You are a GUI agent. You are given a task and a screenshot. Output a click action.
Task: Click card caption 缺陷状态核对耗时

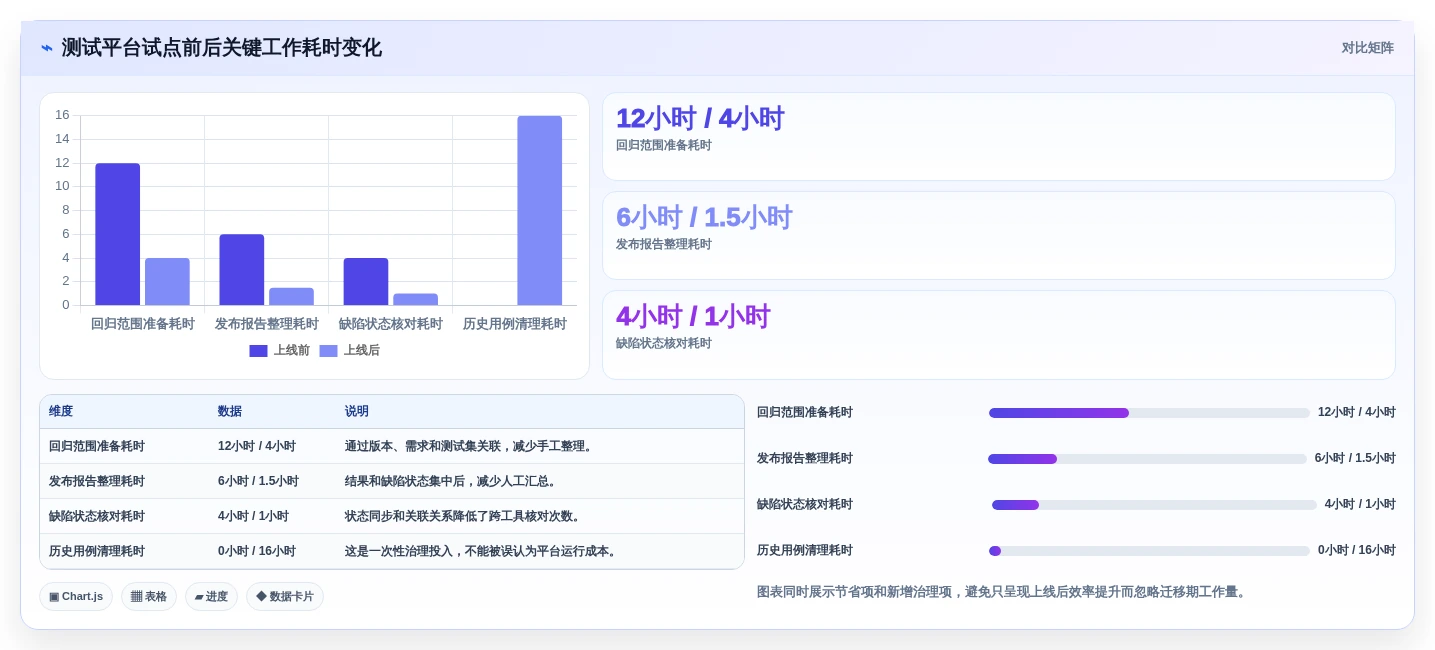pyautogui.click(x=664, y=343)
